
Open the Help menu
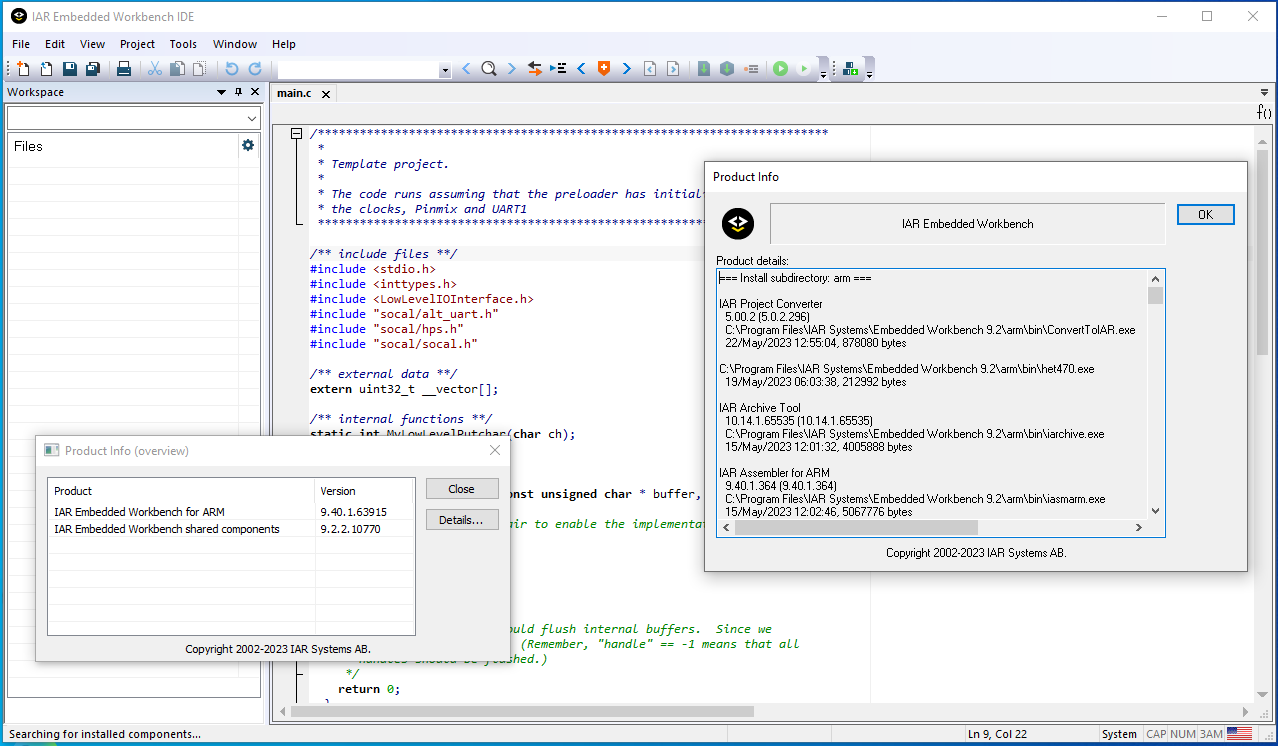tap(284, 44)
